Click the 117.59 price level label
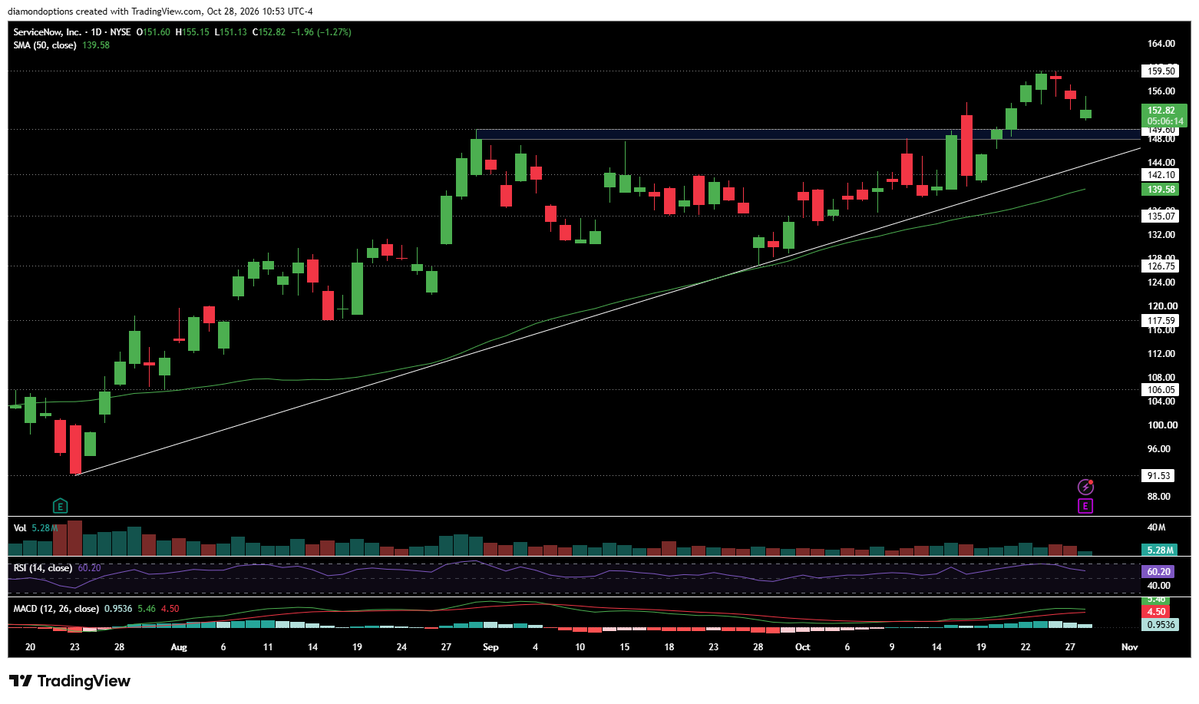Image resolution: width=1199 pixels, height=704 pixels. [x=1158, y=321]
